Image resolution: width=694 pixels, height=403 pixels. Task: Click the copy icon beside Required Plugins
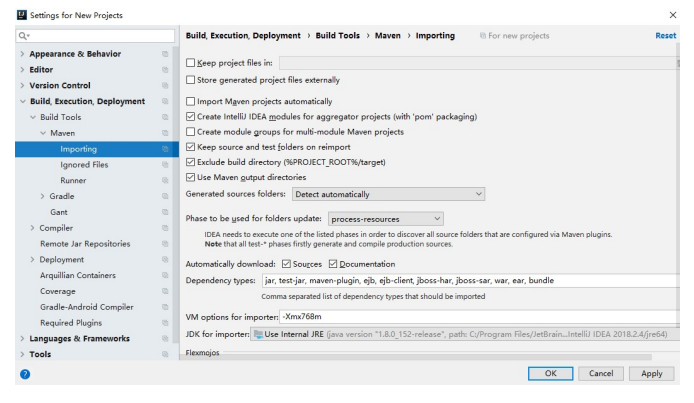point(165,323)
